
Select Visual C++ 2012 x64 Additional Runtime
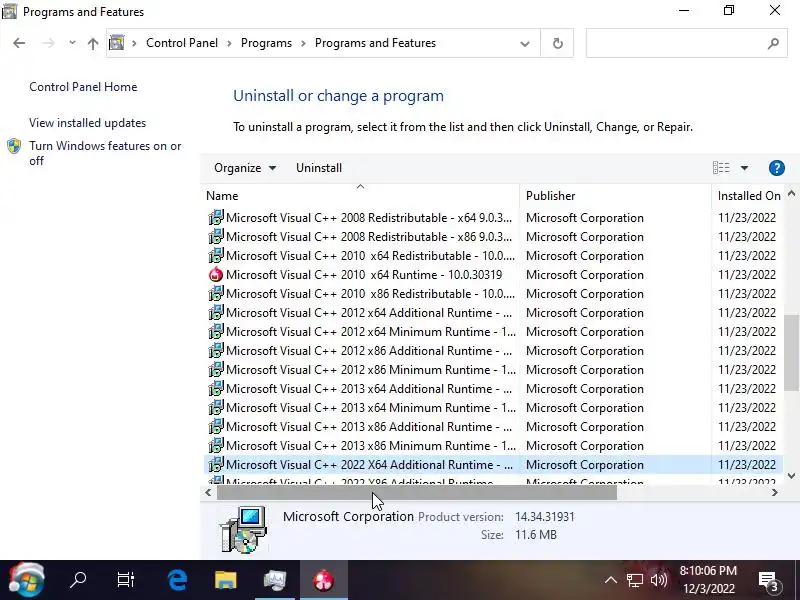coord(493,313)
